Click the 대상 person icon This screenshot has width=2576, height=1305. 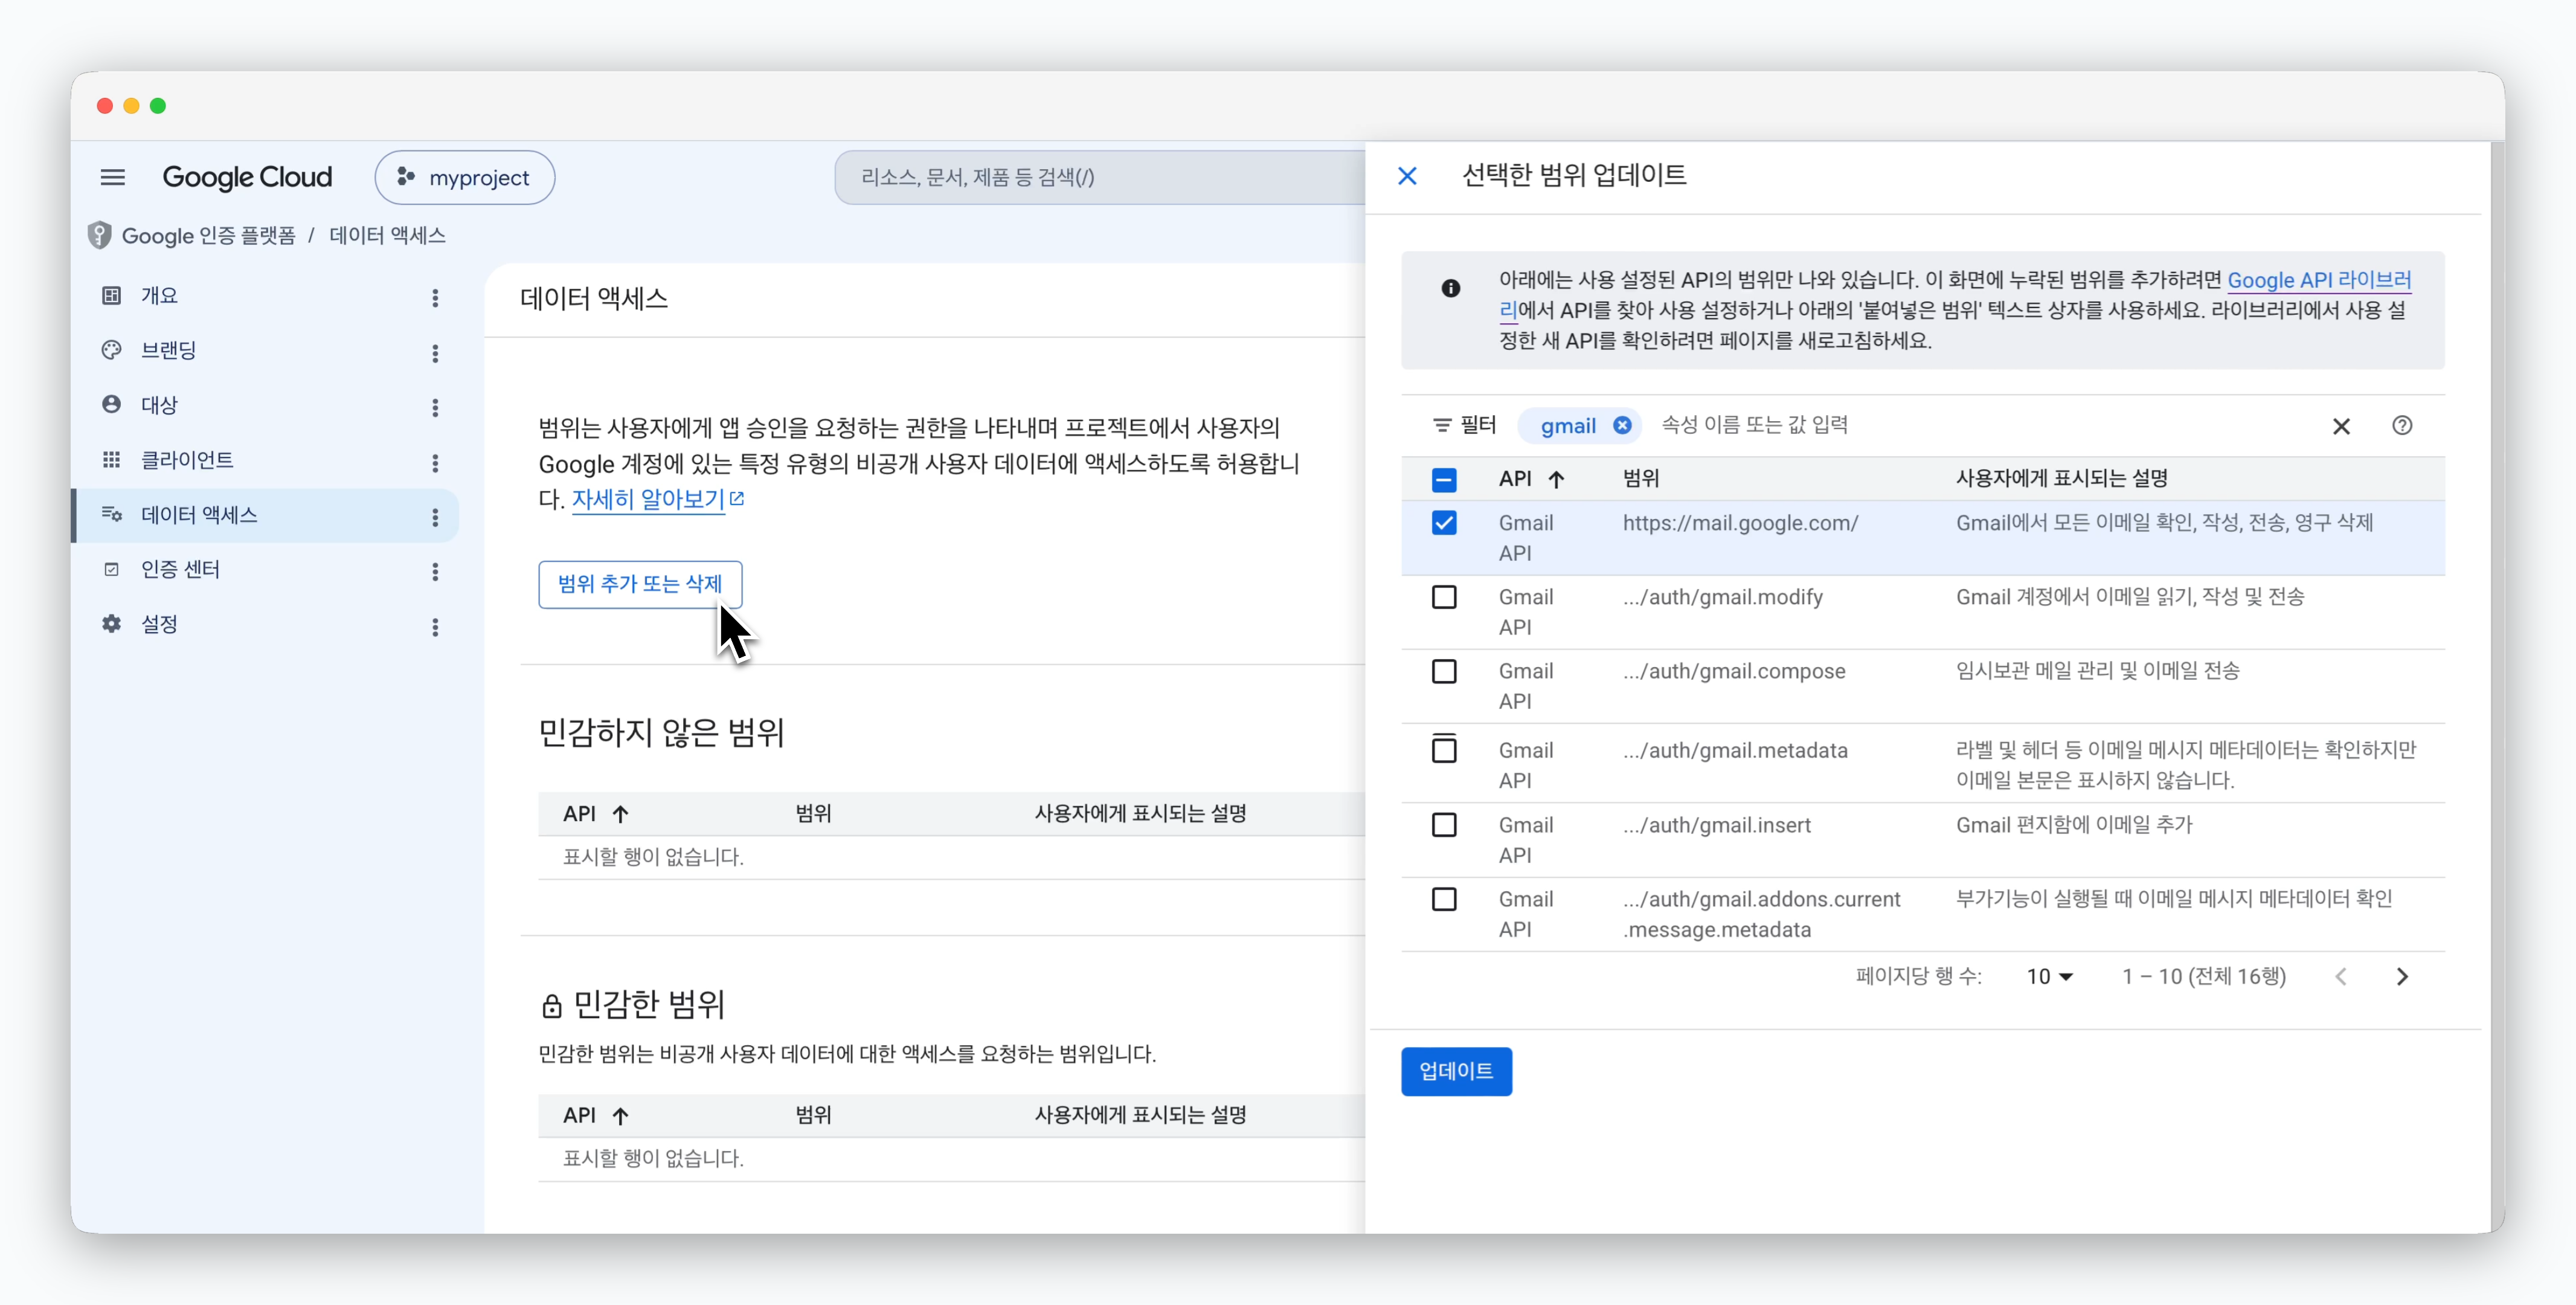click(x=111, y=404)
